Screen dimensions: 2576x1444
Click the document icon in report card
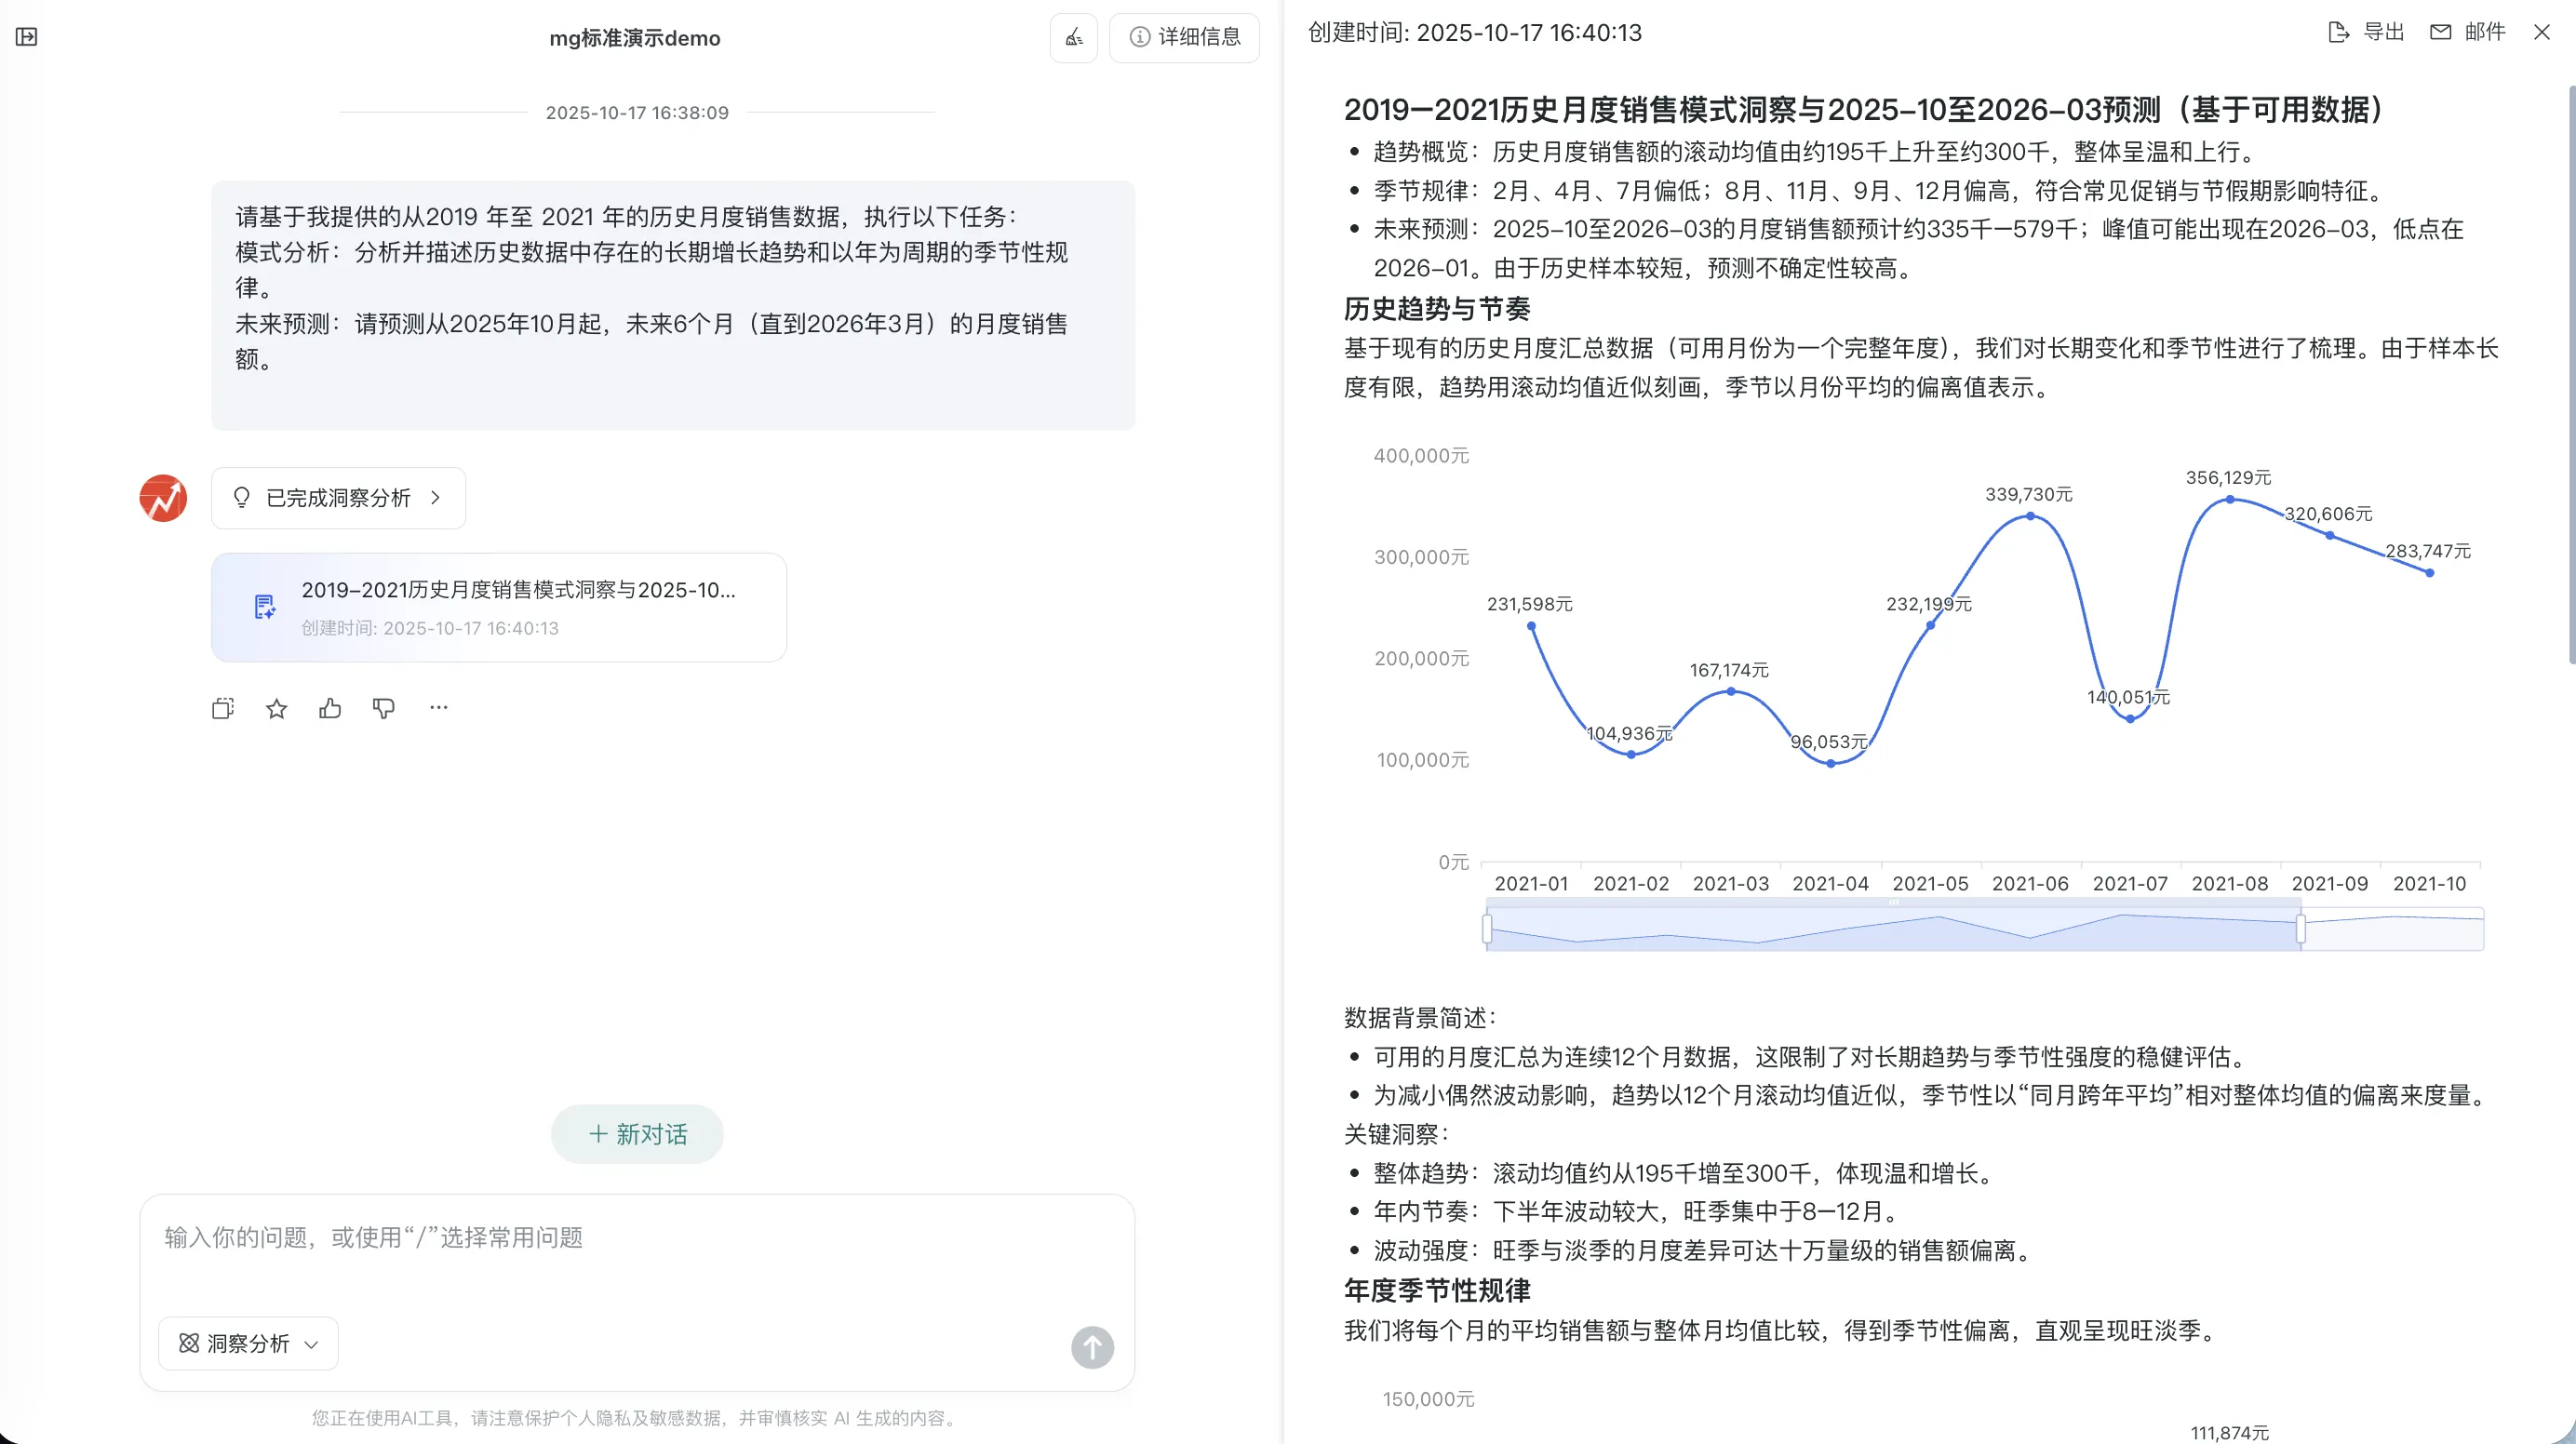point(264,606)
